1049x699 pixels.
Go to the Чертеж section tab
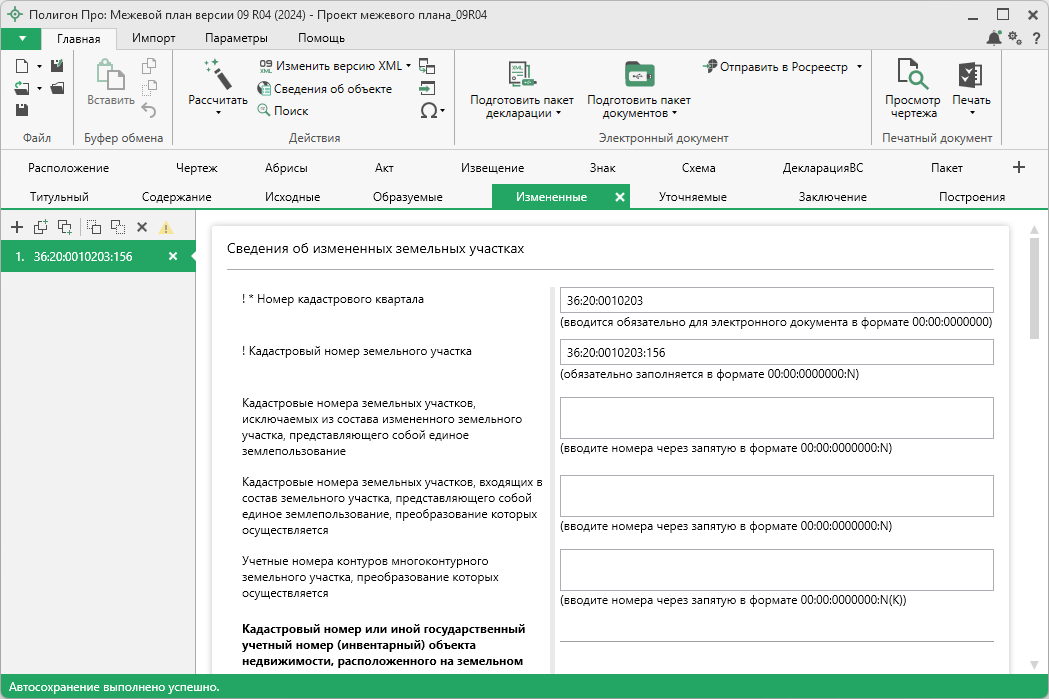196,168
